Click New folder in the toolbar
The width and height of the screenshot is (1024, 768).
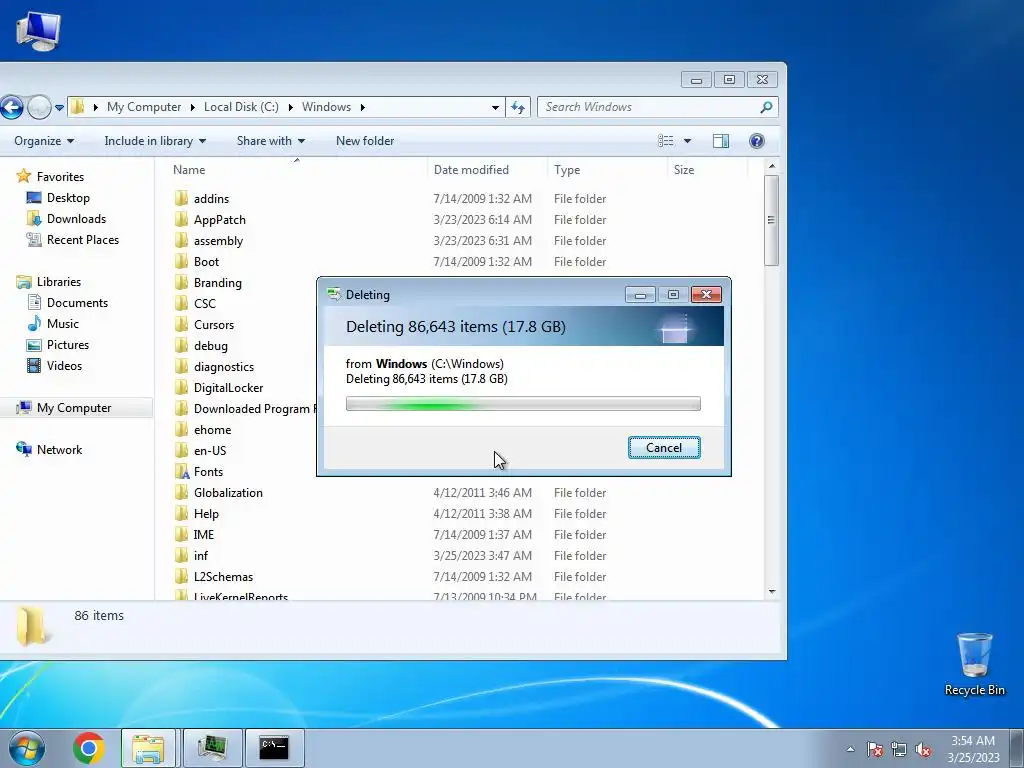[x=365, y=141]
